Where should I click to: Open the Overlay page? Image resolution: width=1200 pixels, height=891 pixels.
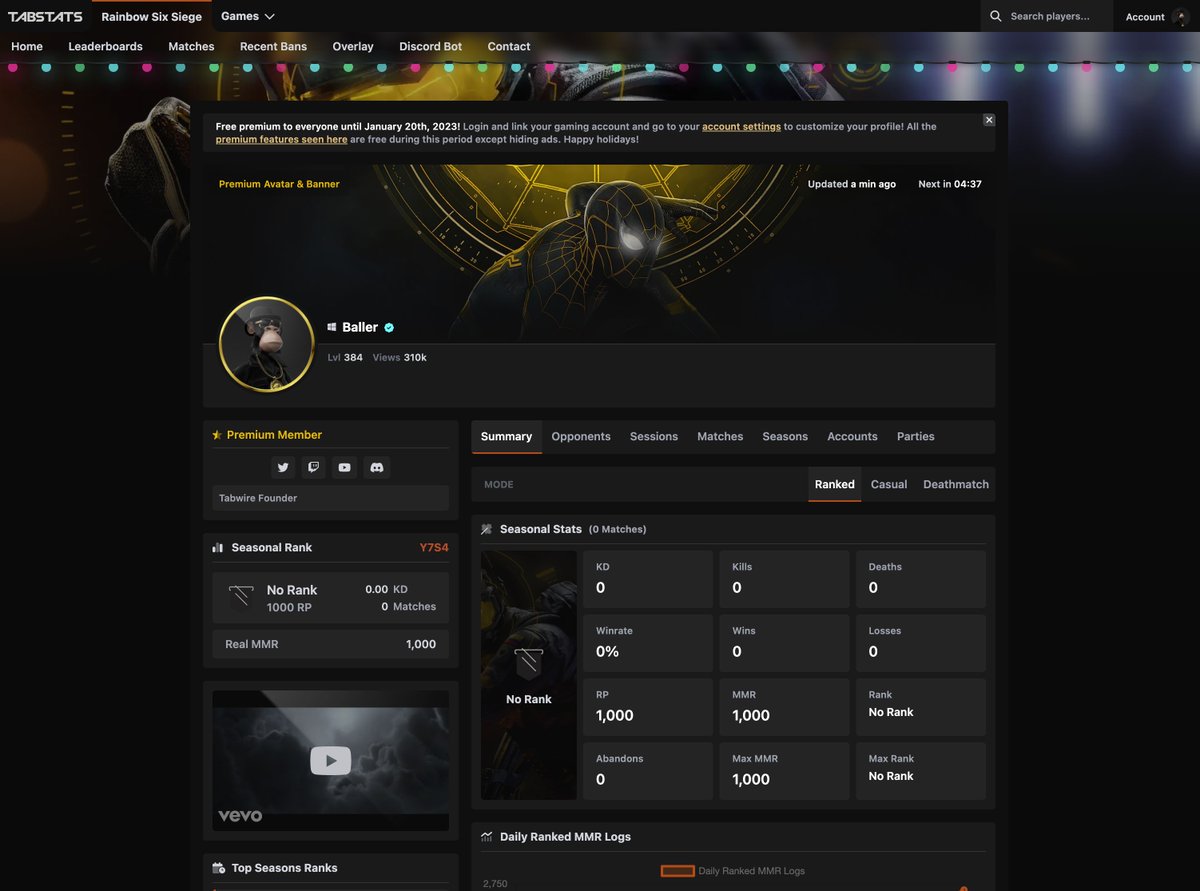(x=353, y=46)
